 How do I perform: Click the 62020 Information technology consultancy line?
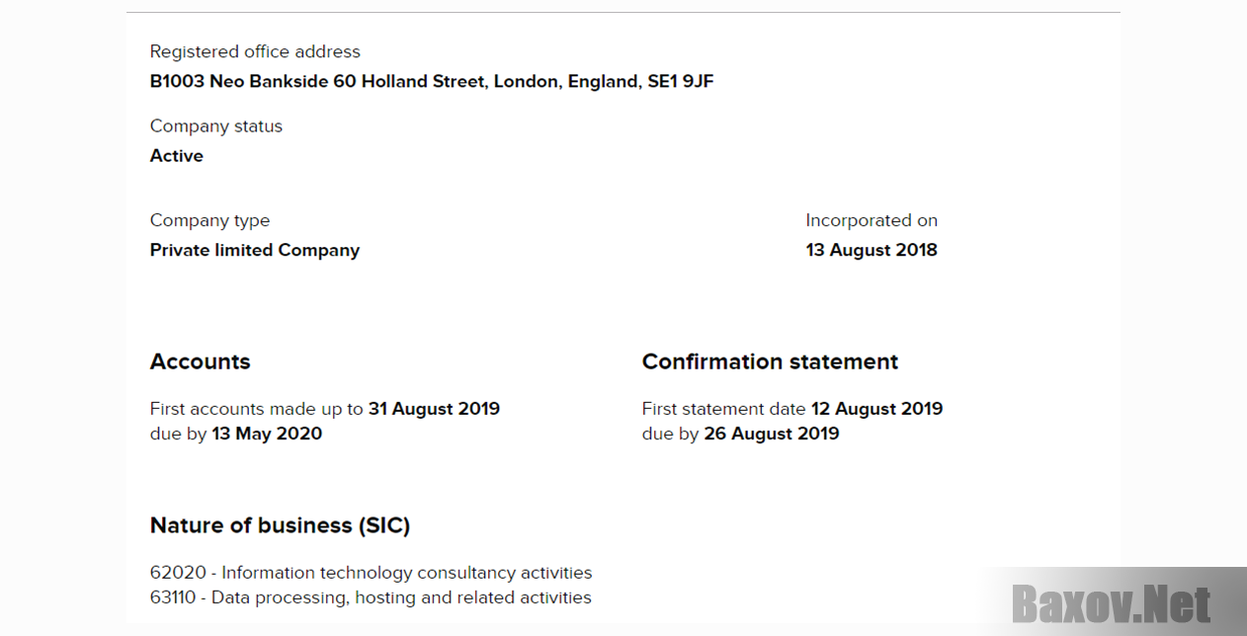coord(371,573)
